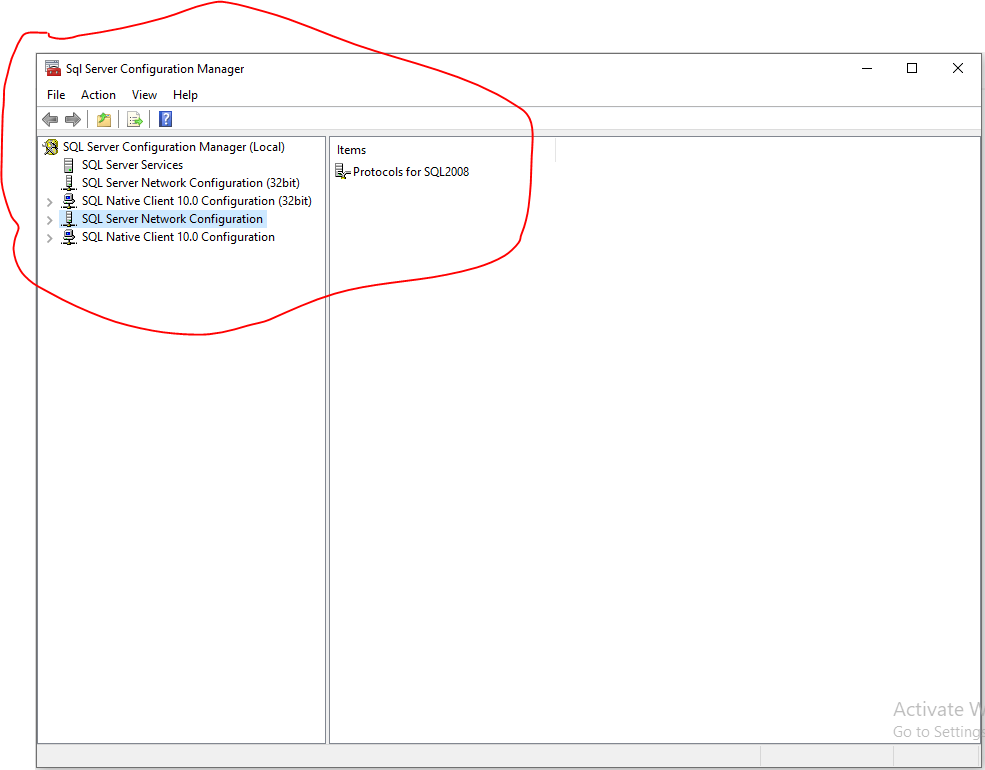Select SQL Native Client 10.0 Configuration (32bit) label
Image resolution: width=985 pixels, height=770 pixels.
pos(197,201)
